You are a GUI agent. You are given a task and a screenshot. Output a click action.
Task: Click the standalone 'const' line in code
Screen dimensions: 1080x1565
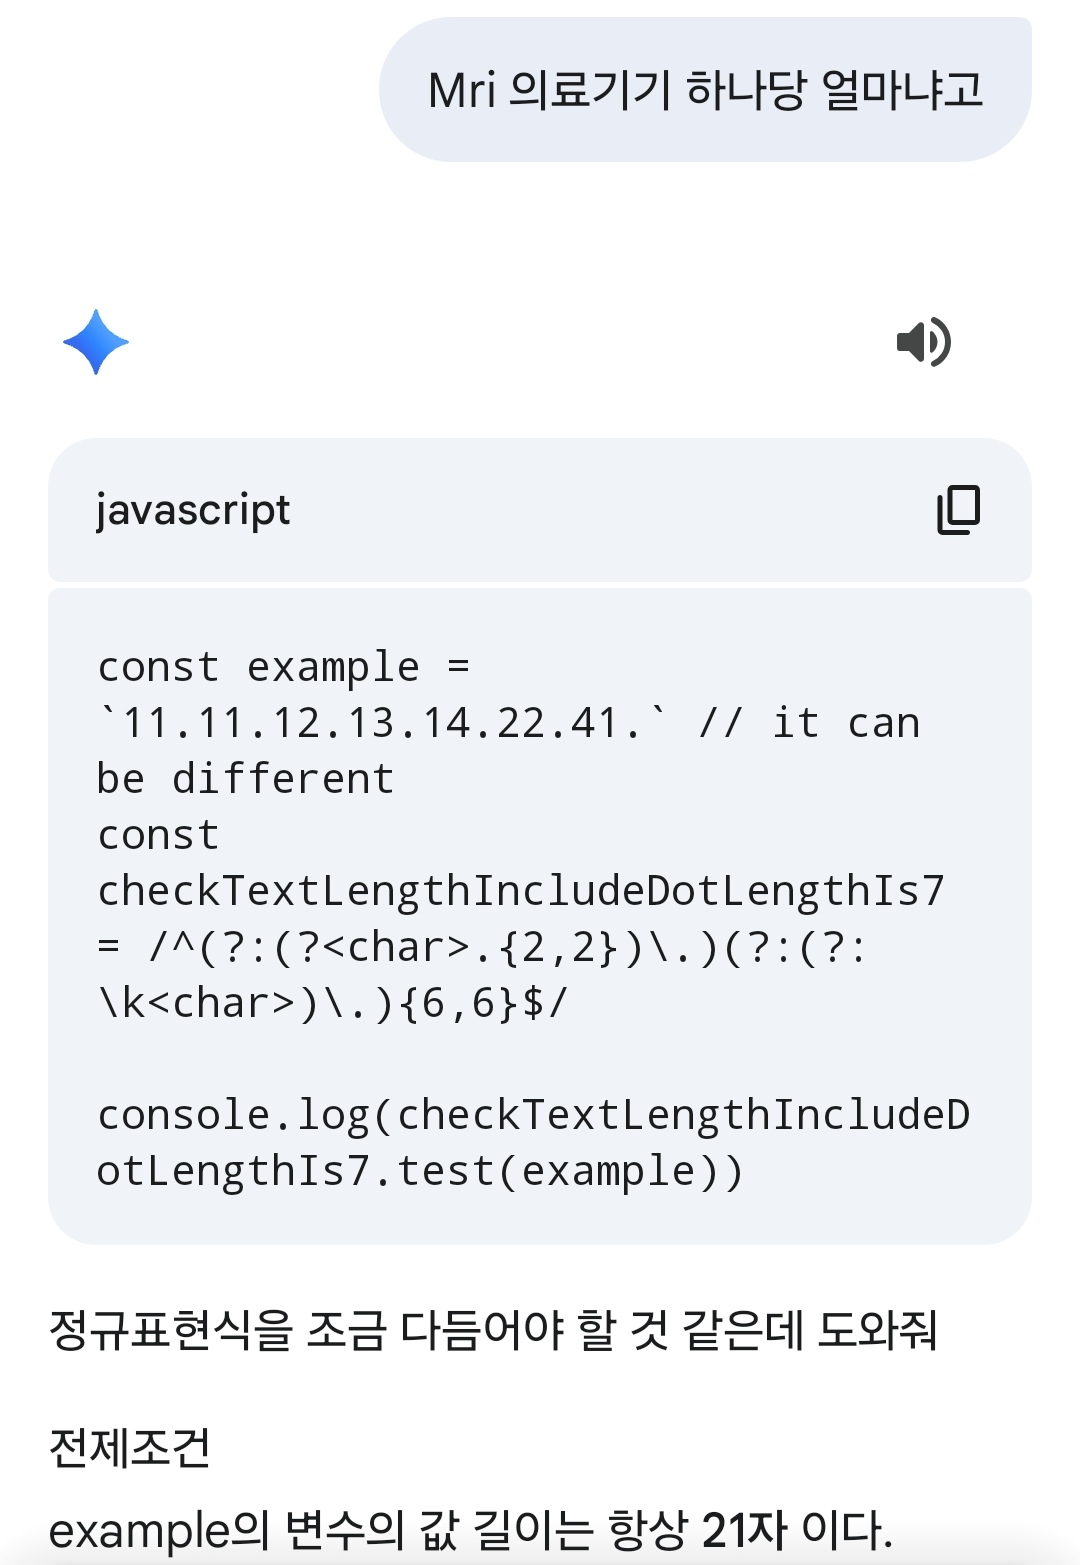(158, 835)
